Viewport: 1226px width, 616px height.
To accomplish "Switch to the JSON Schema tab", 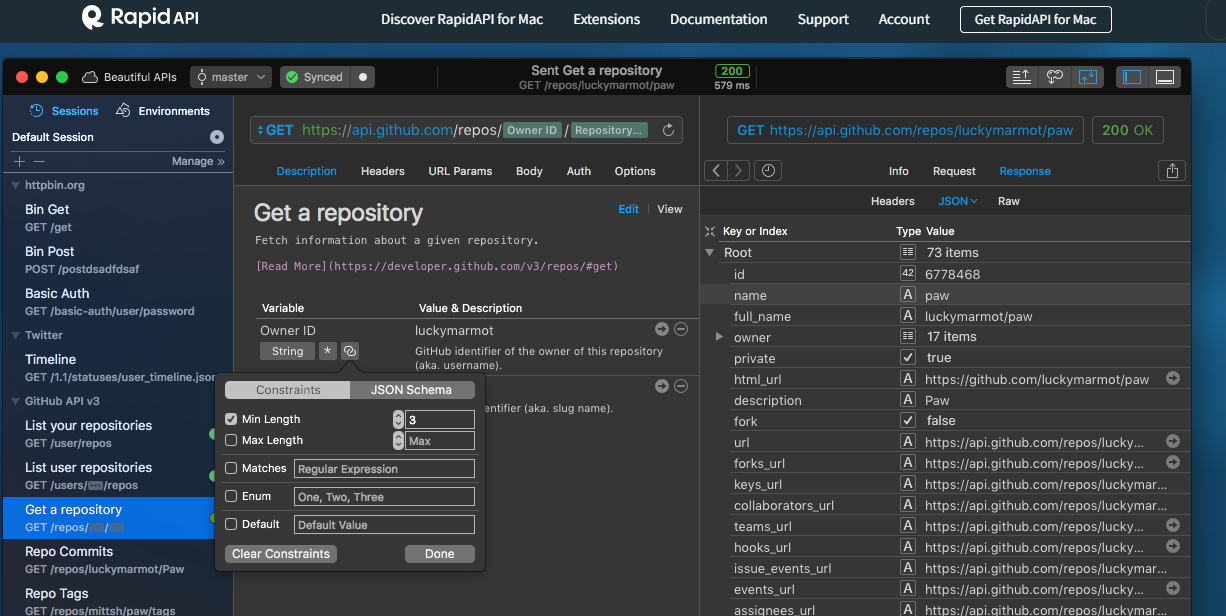I will tap(410, 390).
